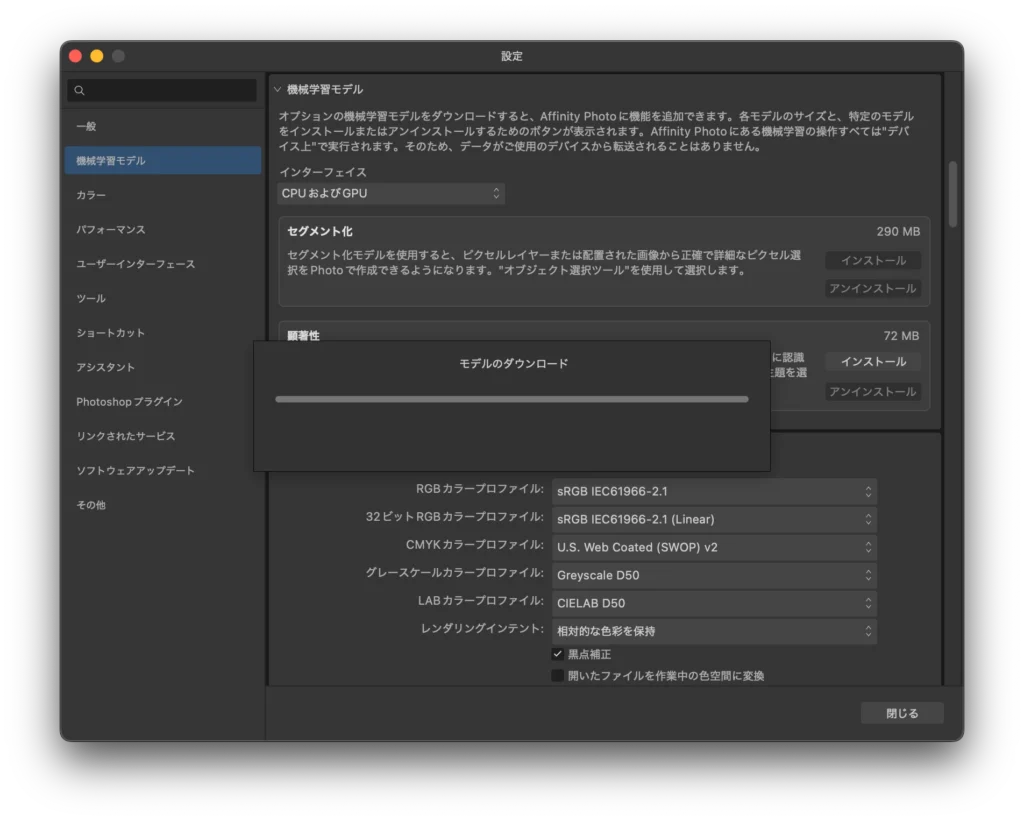Open the RGB カラープロファイル dropdown
The height and width of the screenshot is (821, 1024).
714,491
